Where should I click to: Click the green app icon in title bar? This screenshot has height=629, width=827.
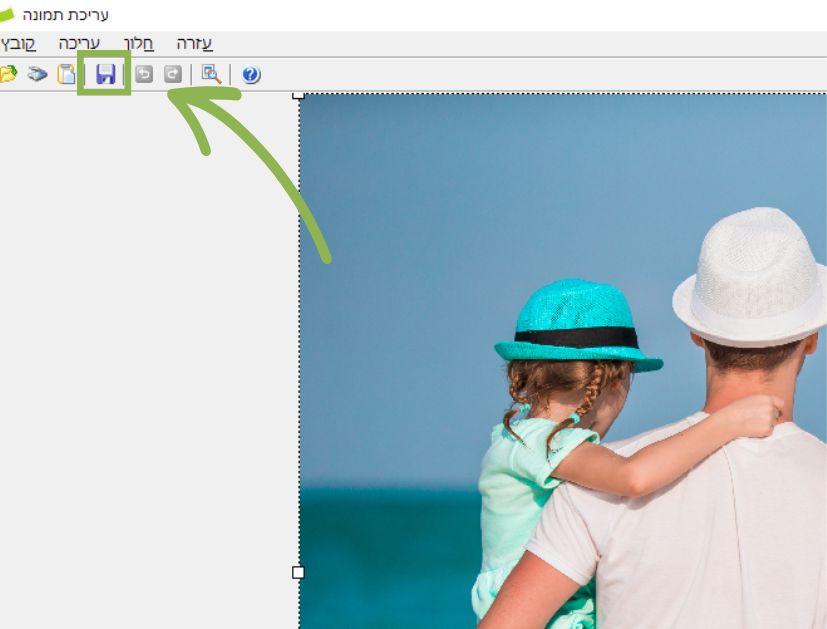[8, 15]
